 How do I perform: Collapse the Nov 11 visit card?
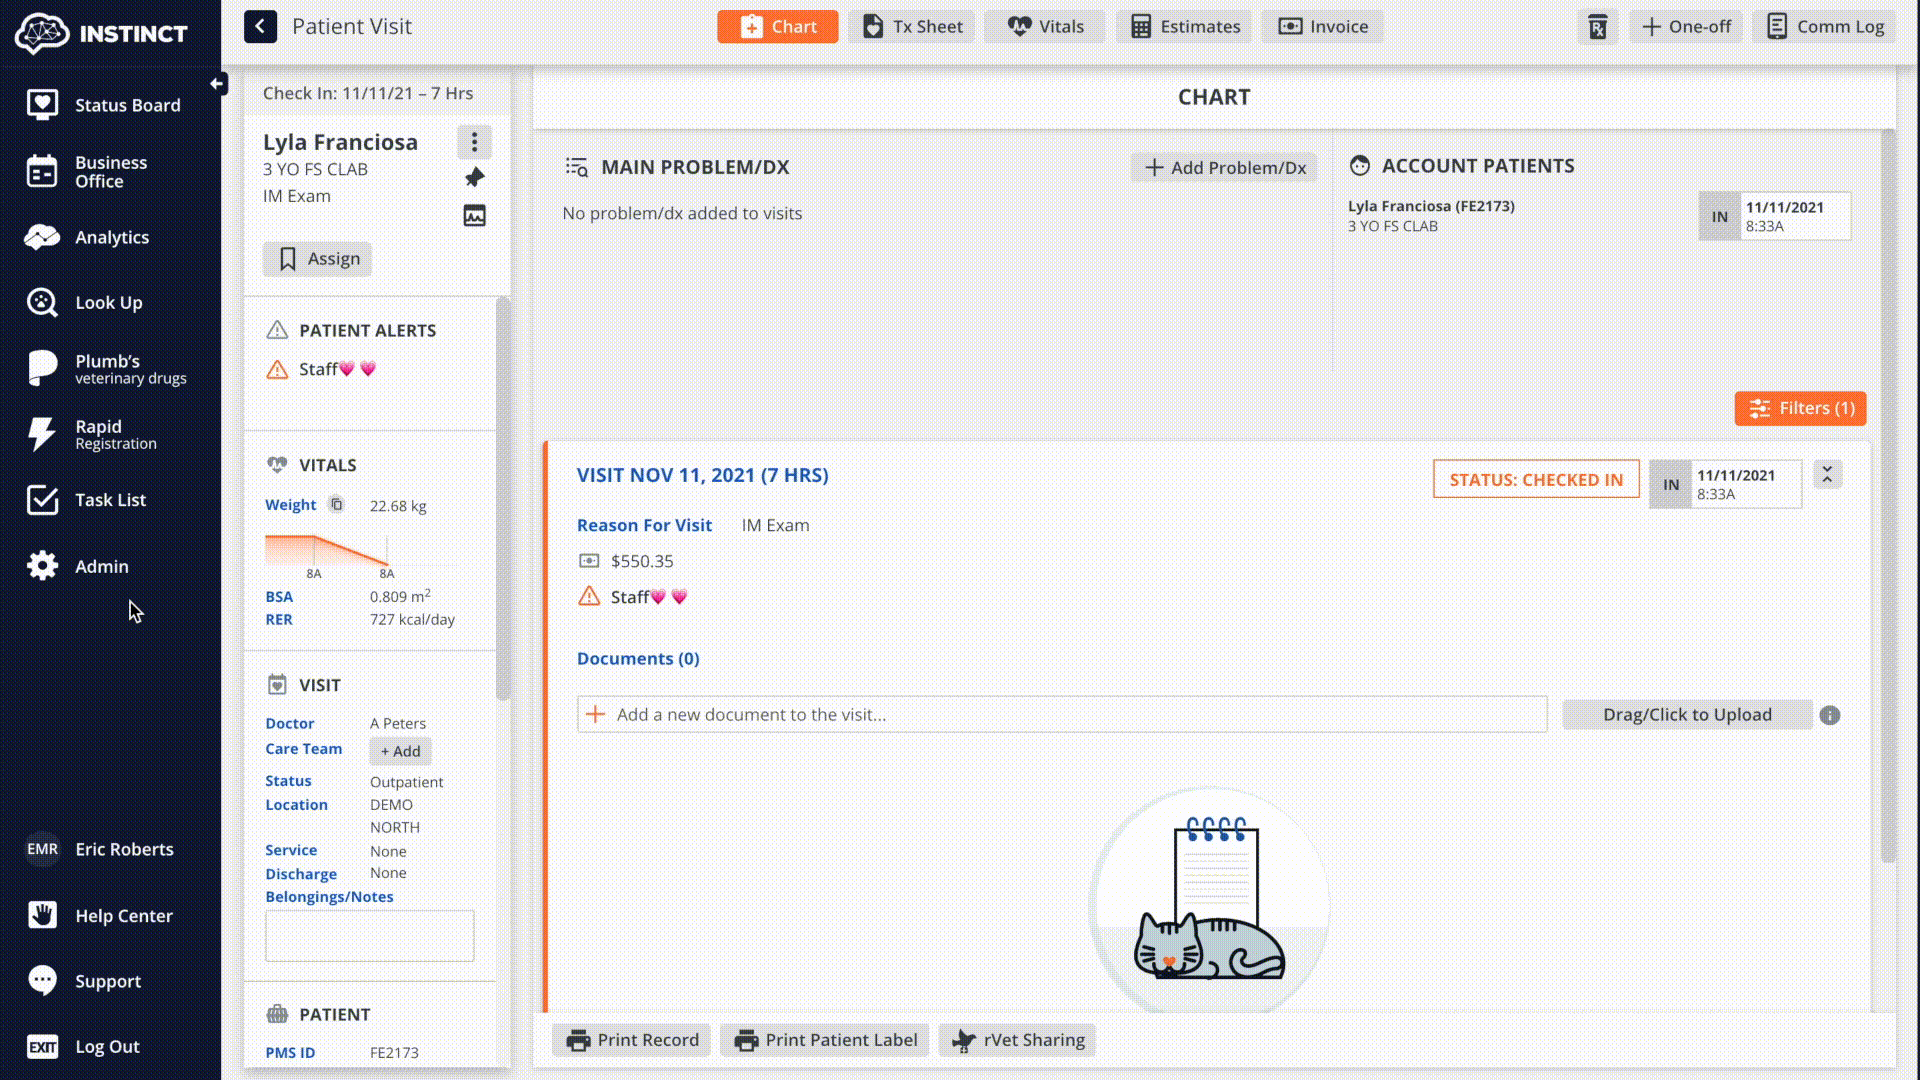point(1827,475)
